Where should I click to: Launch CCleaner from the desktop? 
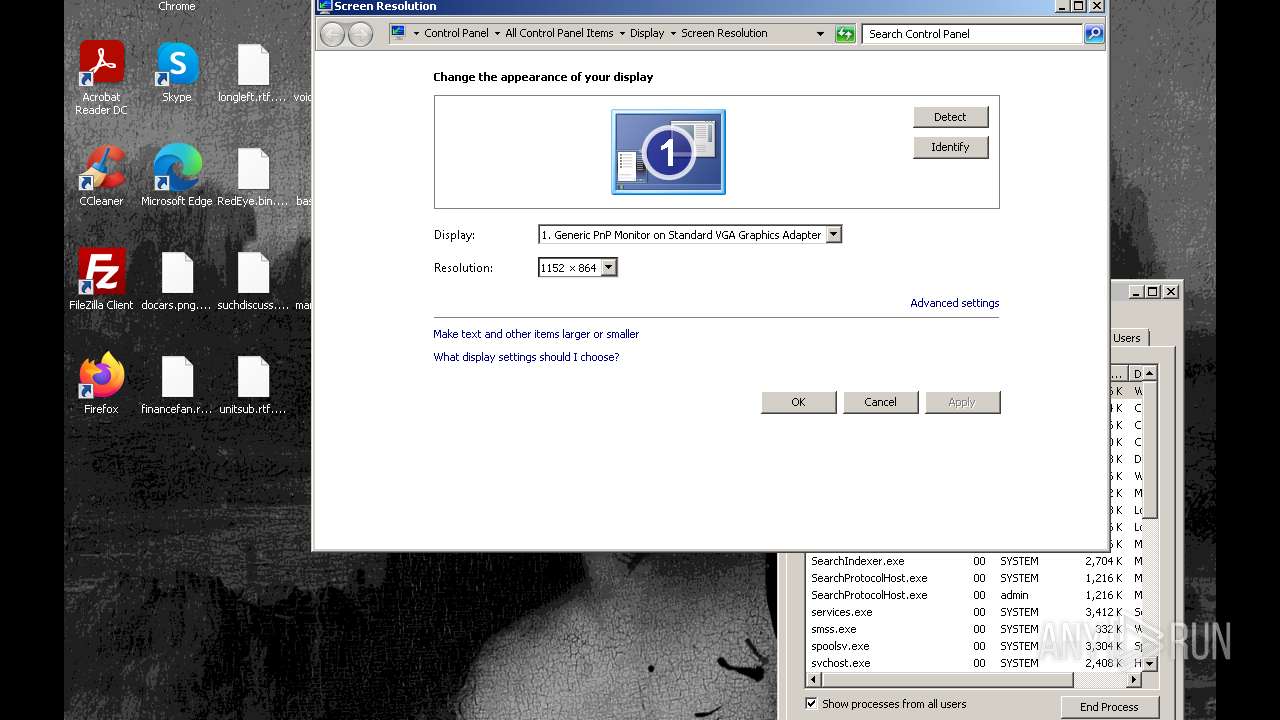[x=101, y=176]
